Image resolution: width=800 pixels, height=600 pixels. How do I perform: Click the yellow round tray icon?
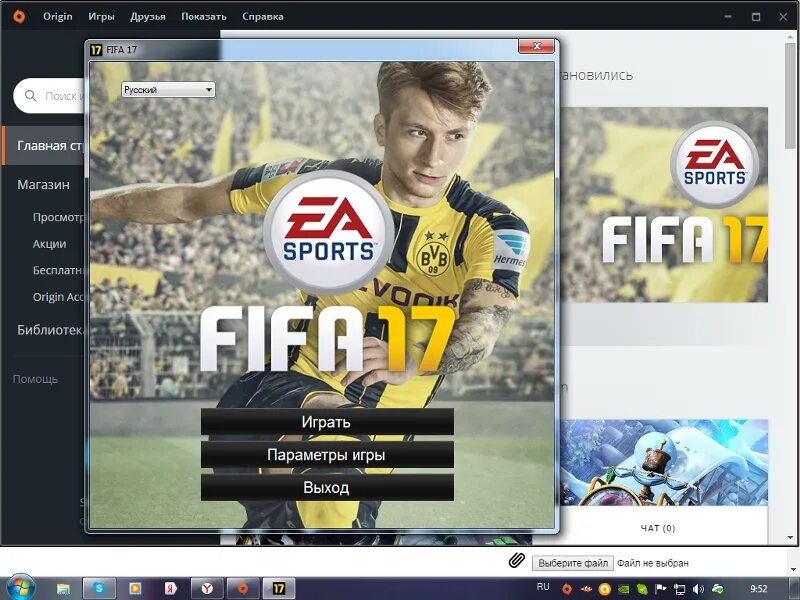(x=604, y=589)
